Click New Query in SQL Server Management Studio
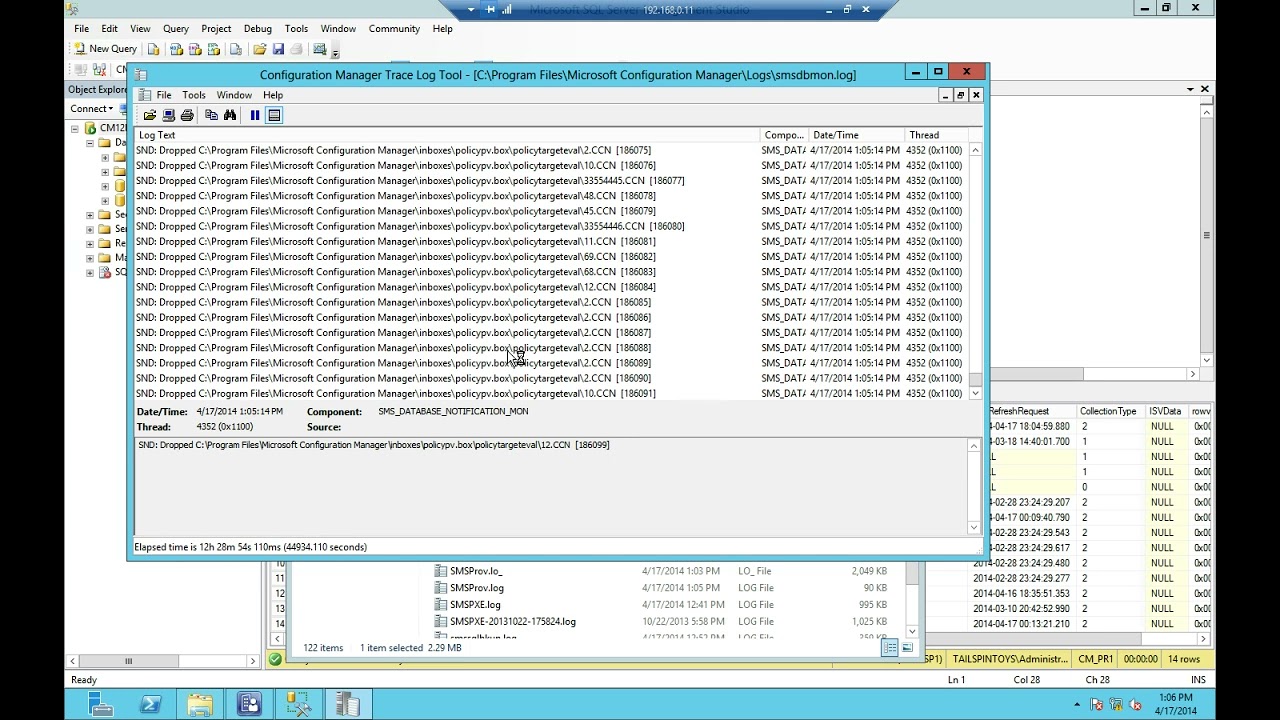 tap(106, 48)
